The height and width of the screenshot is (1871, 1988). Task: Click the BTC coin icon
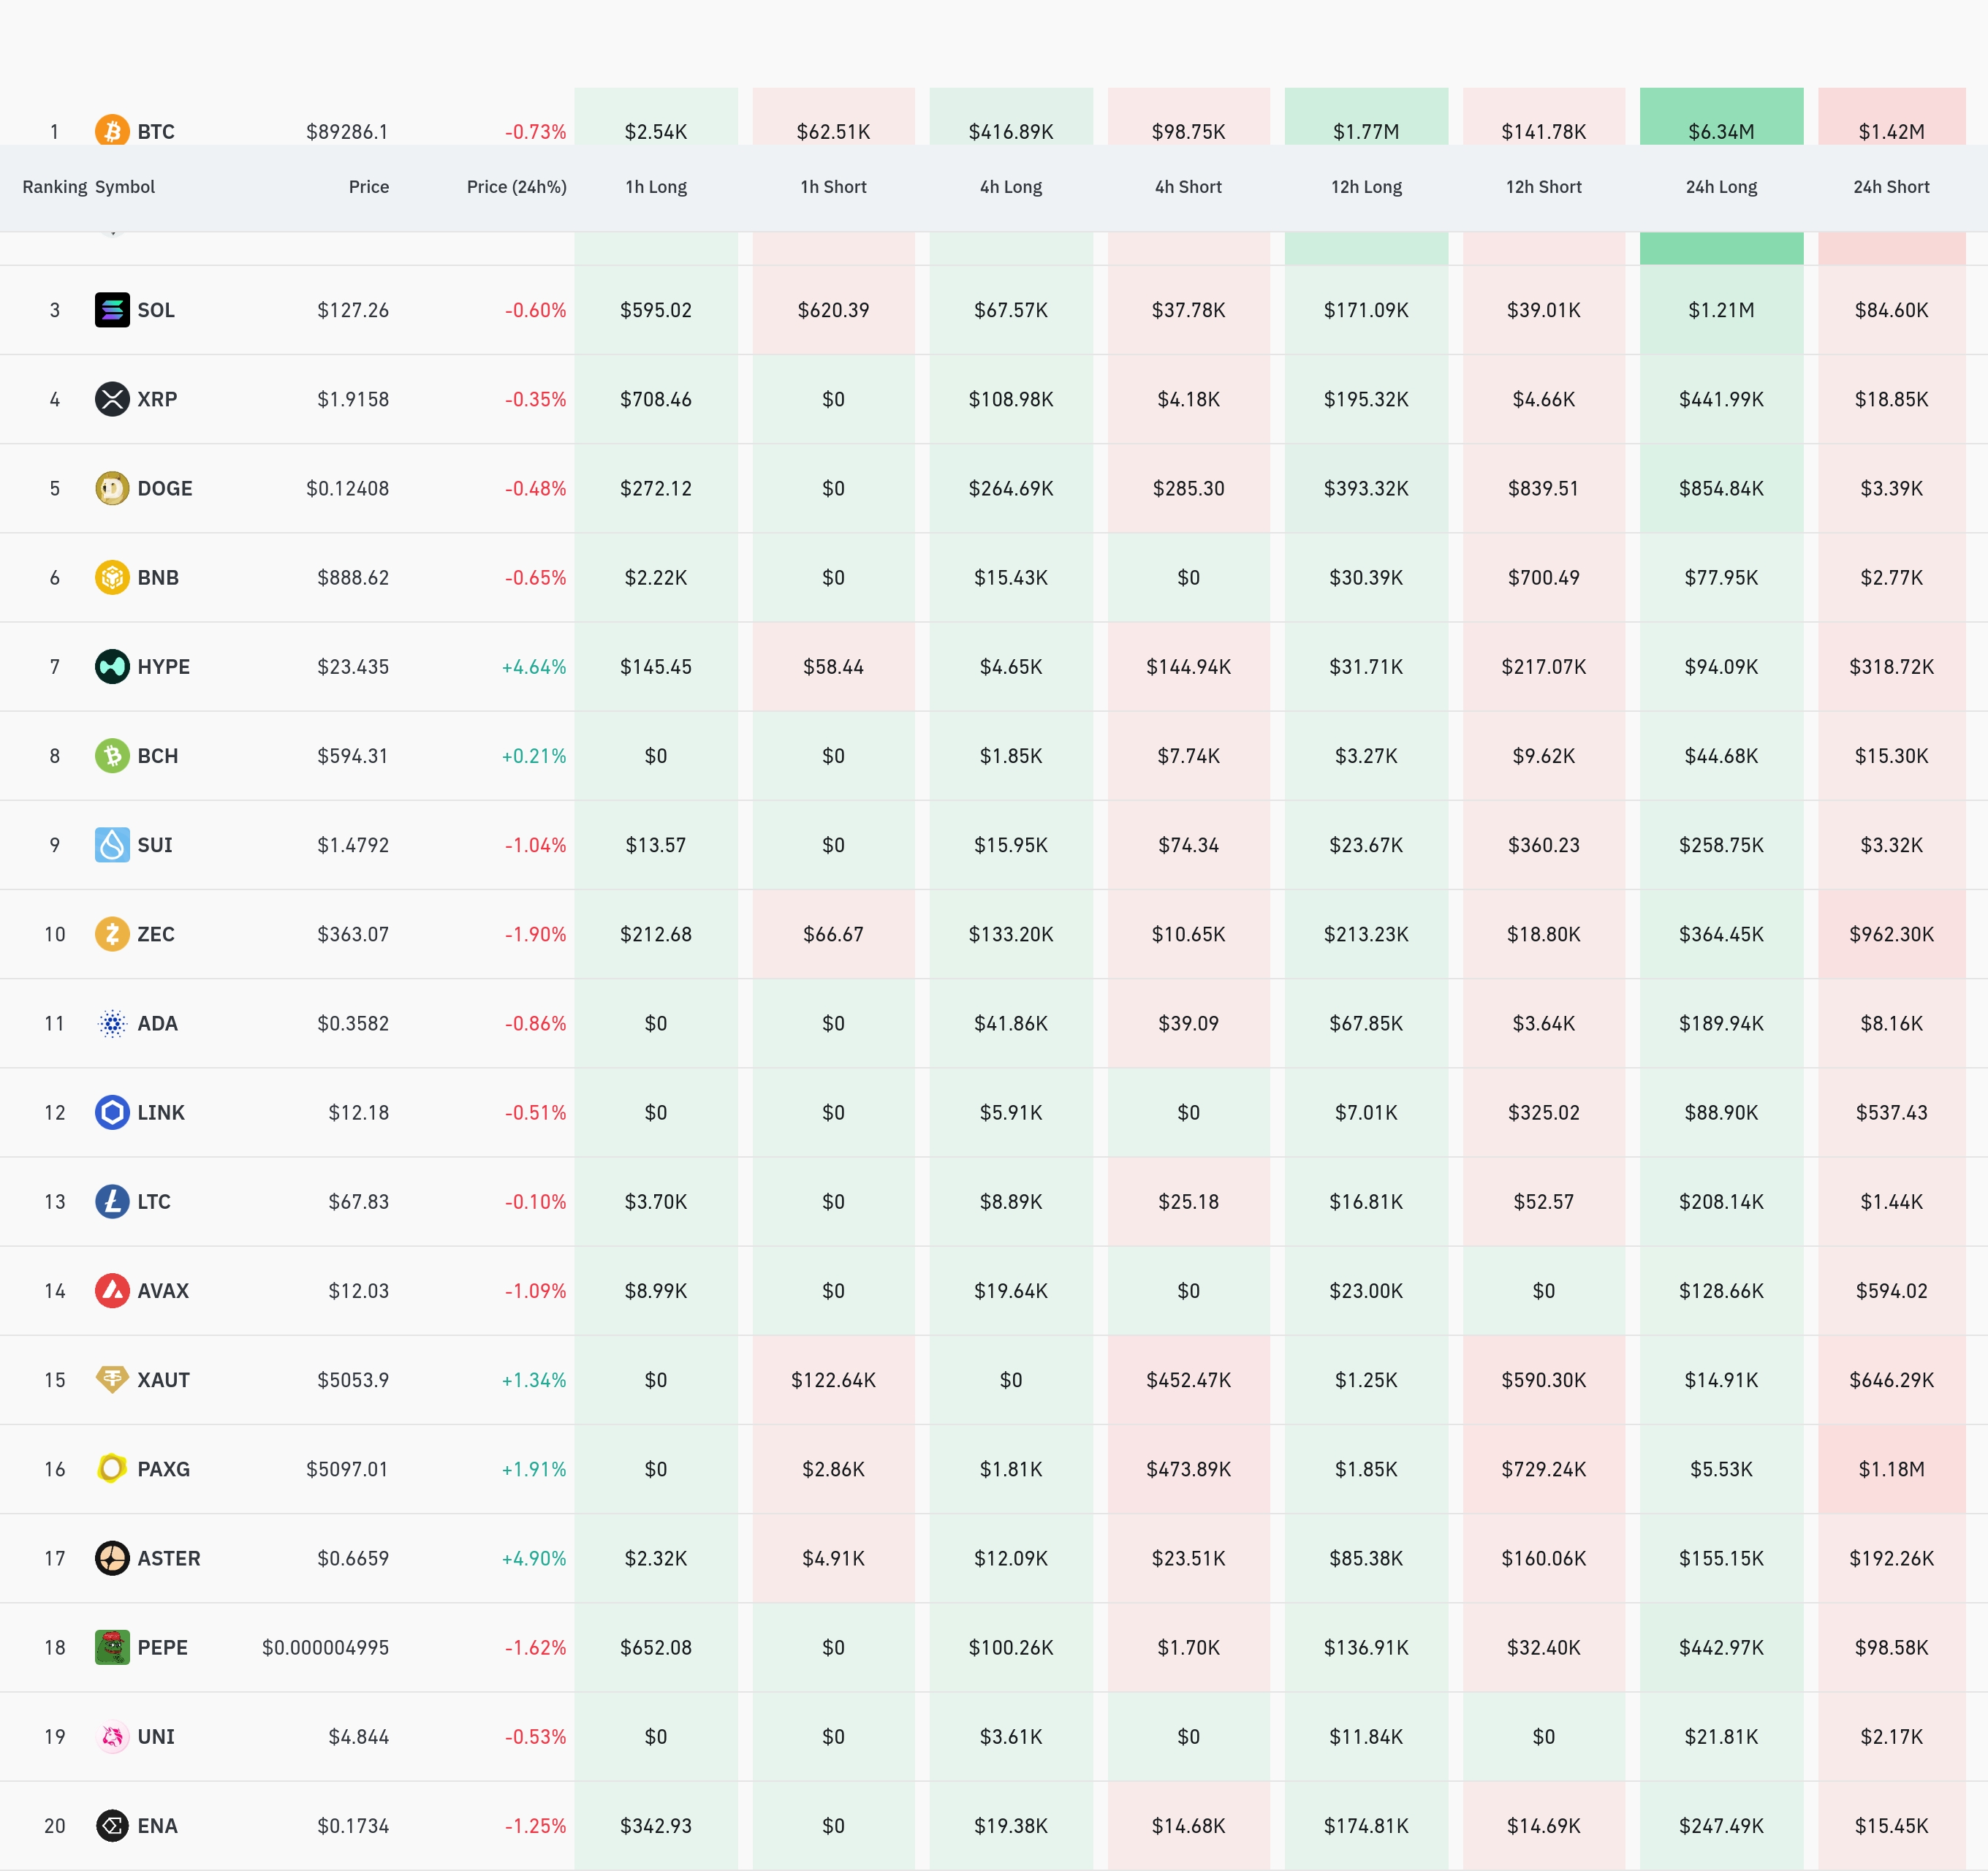pyautogui.click(x=112, y=130)
